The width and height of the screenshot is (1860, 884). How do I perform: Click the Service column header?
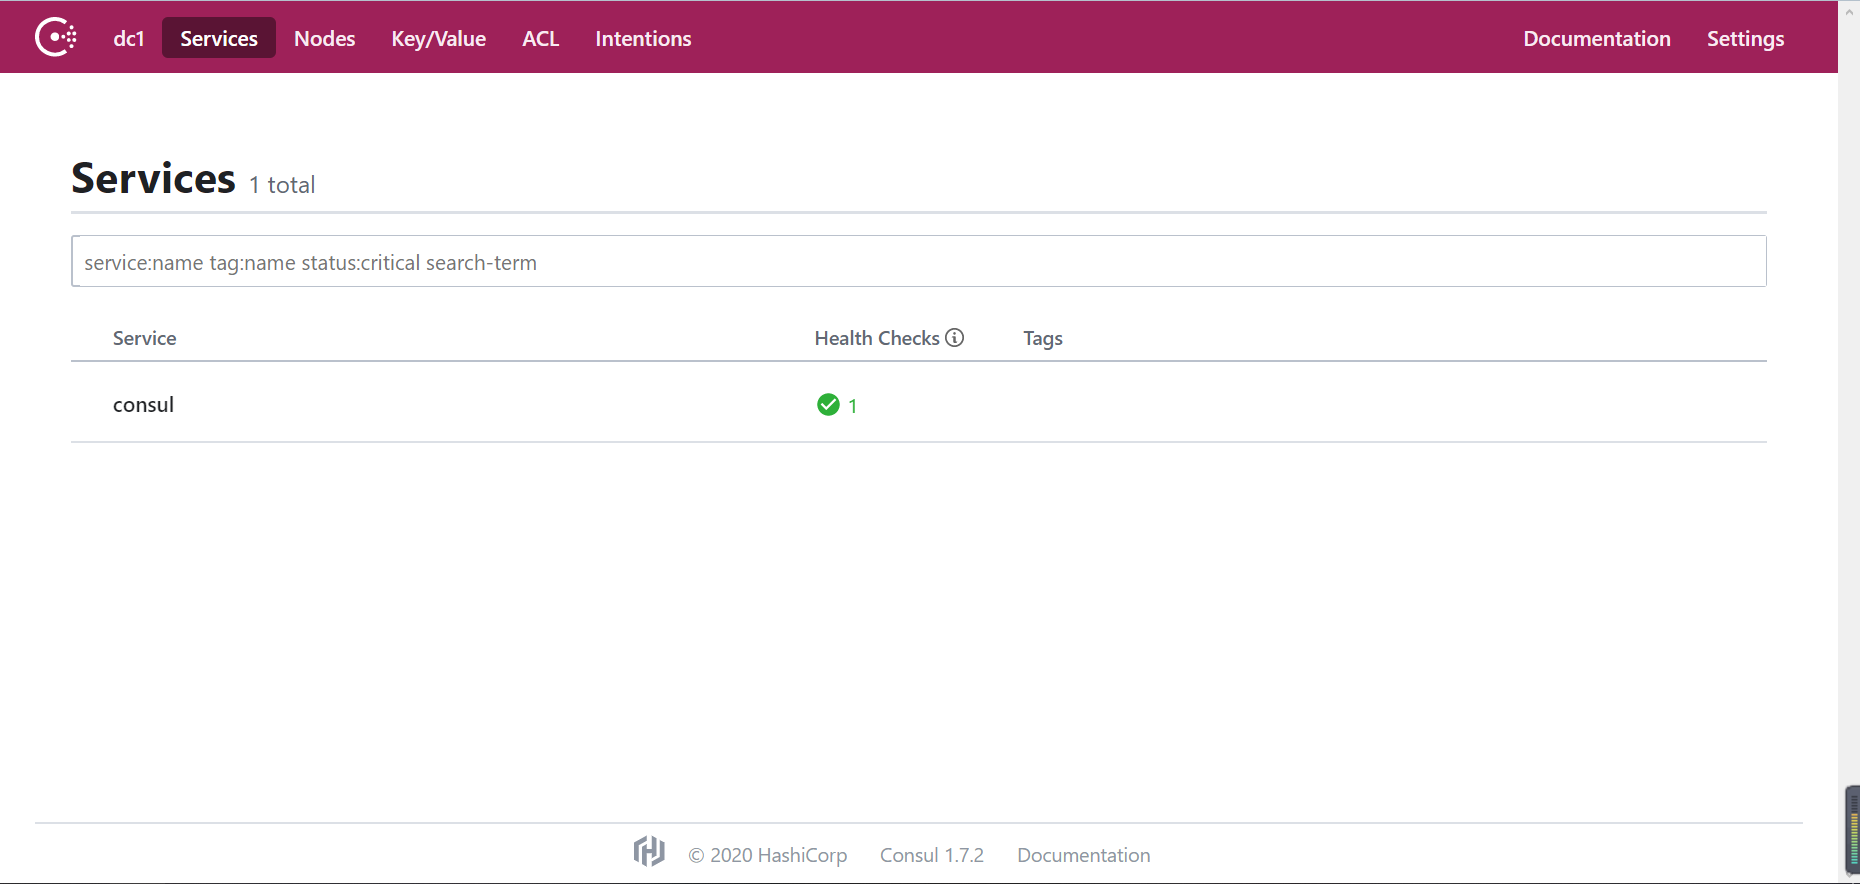pyautogui.click(x=144, y=338)
